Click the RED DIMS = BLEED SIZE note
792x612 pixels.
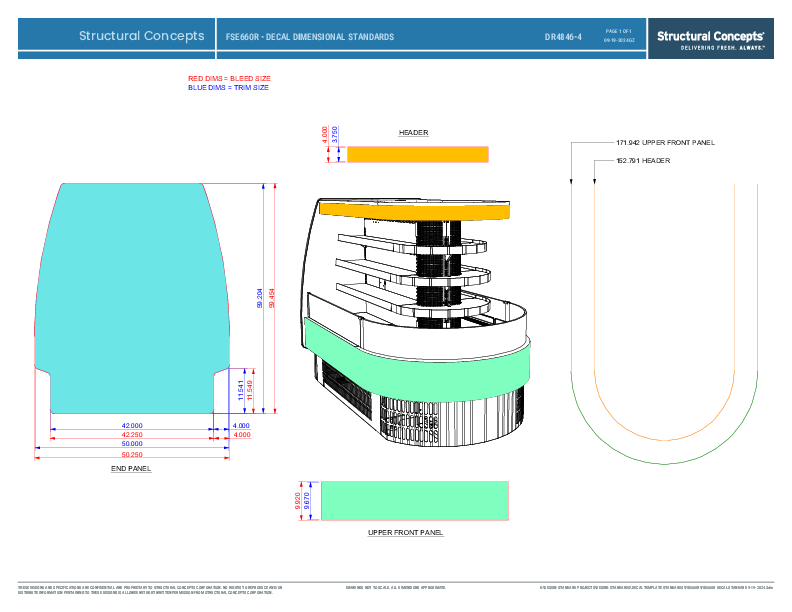click(229, 78)
